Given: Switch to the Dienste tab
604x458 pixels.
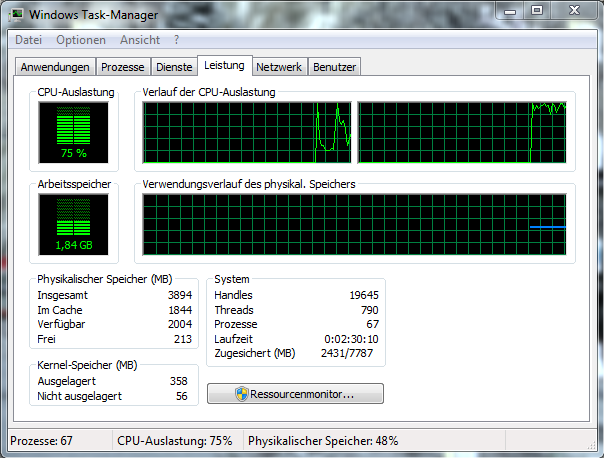Looking at the screenshot, I should pyautogui.click(x=174, y=67).
